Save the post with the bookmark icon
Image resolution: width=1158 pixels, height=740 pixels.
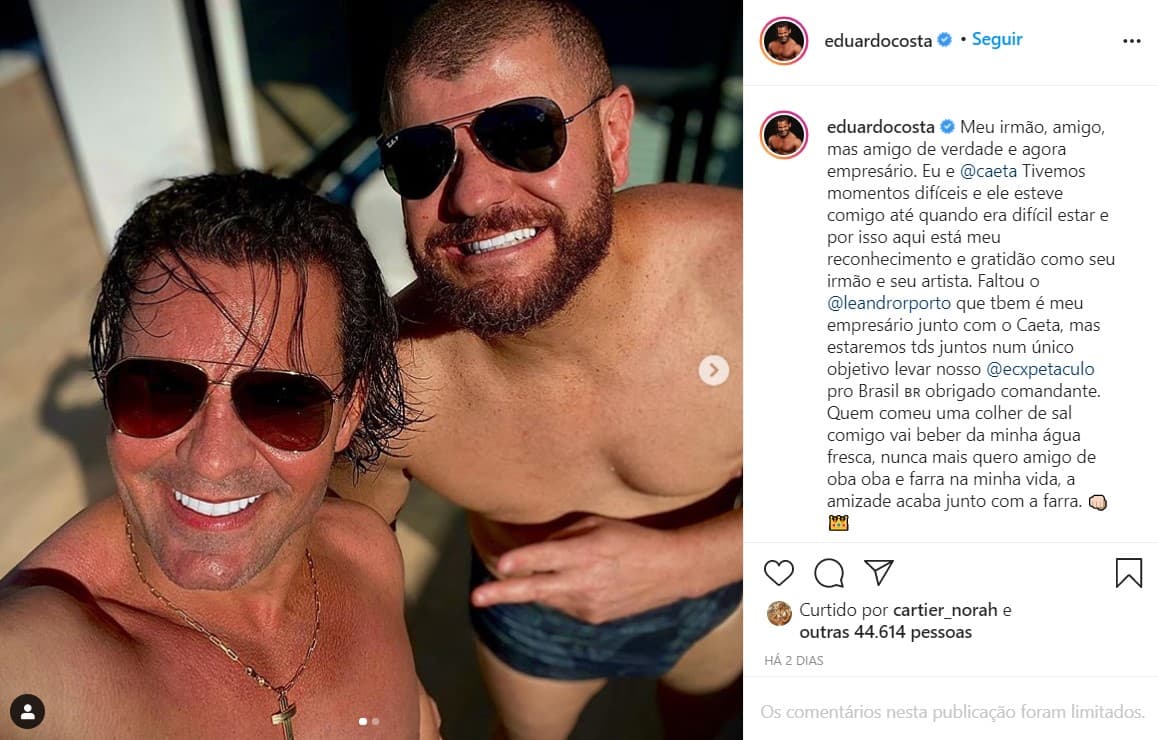pos(1128,573)
